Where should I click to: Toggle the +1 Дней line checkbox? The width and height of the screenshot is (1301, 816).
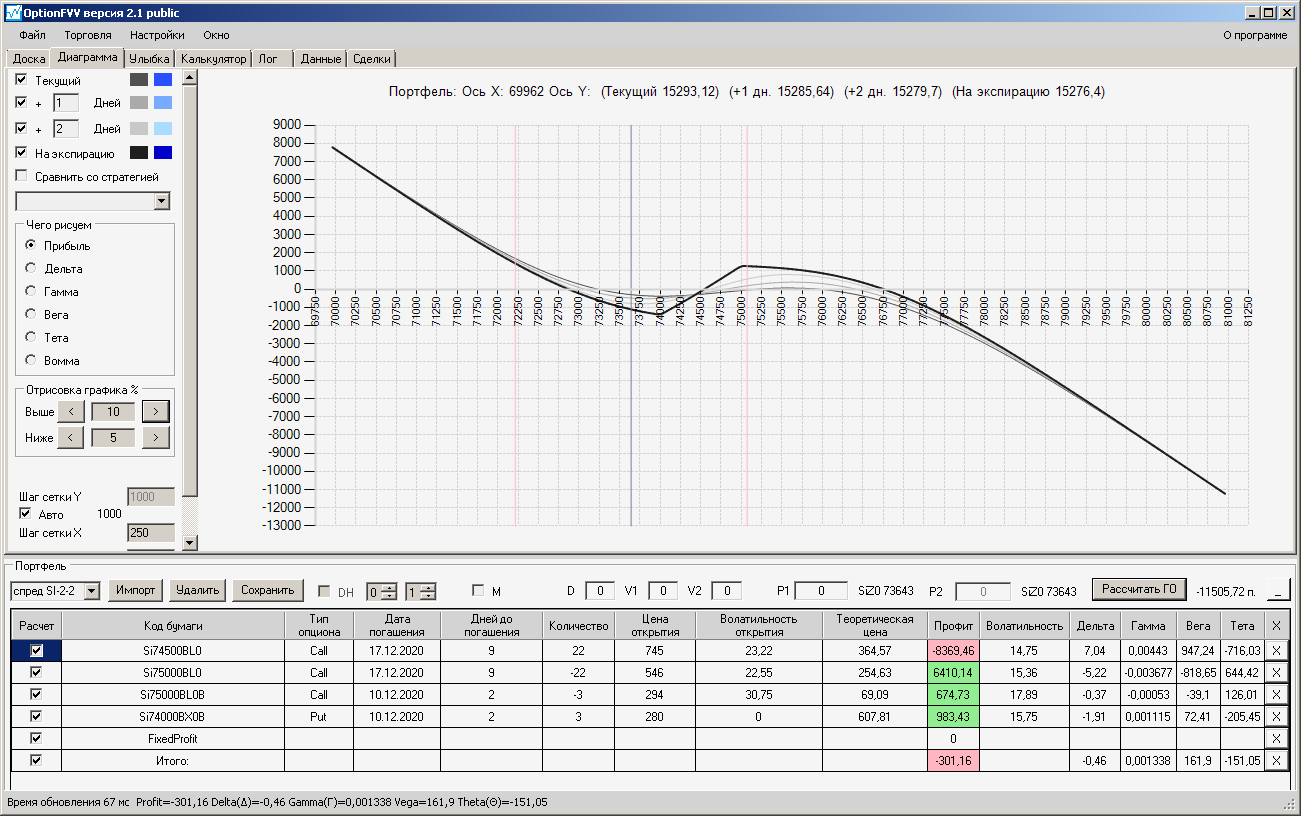click(21, 102)
